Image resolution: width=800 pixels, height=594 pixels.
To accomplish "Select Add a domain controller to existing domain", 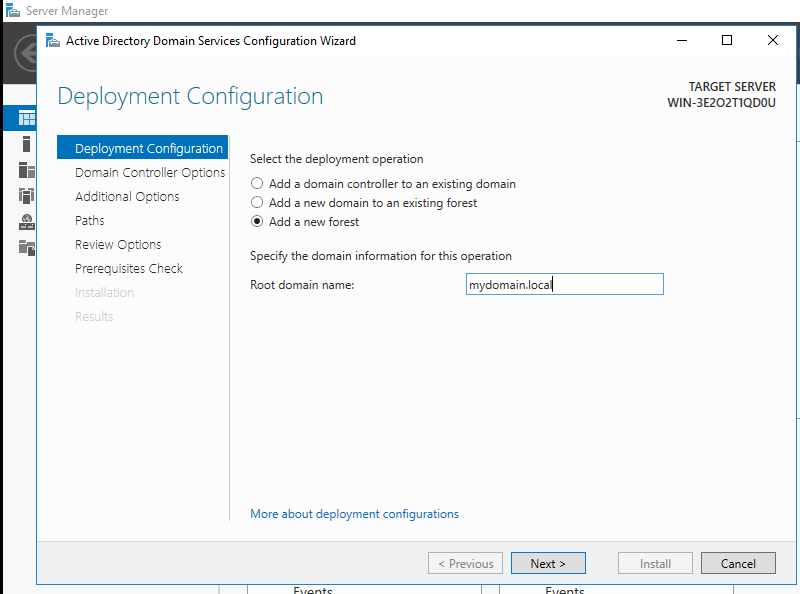I will (x=258, y=184).
